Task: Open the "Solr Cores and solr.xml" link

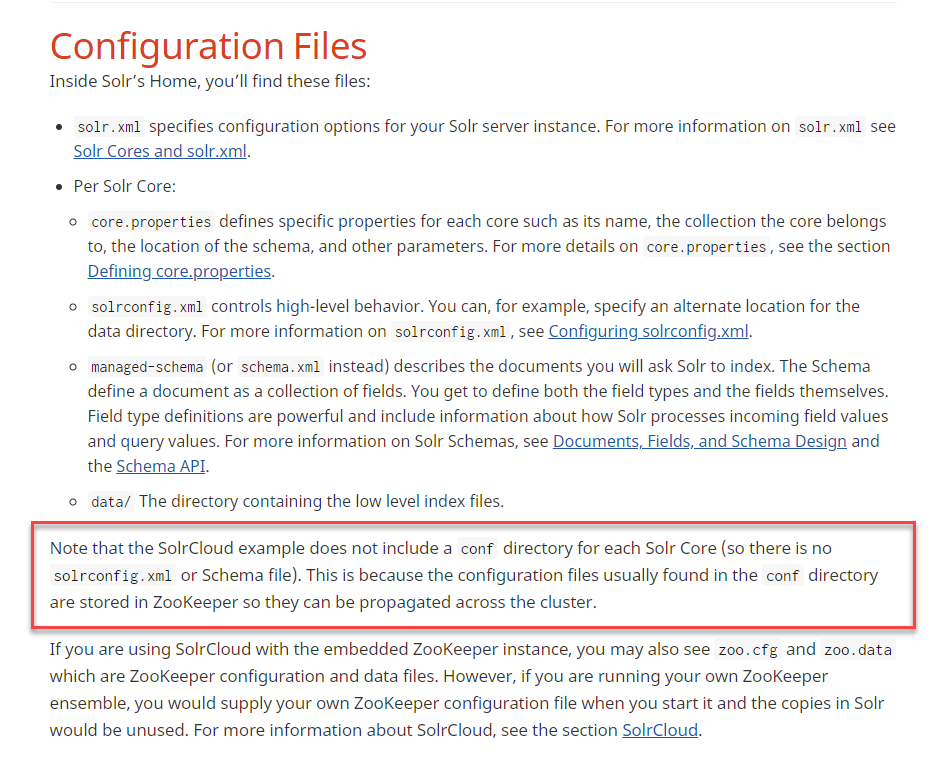Action: (x=160, y=152)
